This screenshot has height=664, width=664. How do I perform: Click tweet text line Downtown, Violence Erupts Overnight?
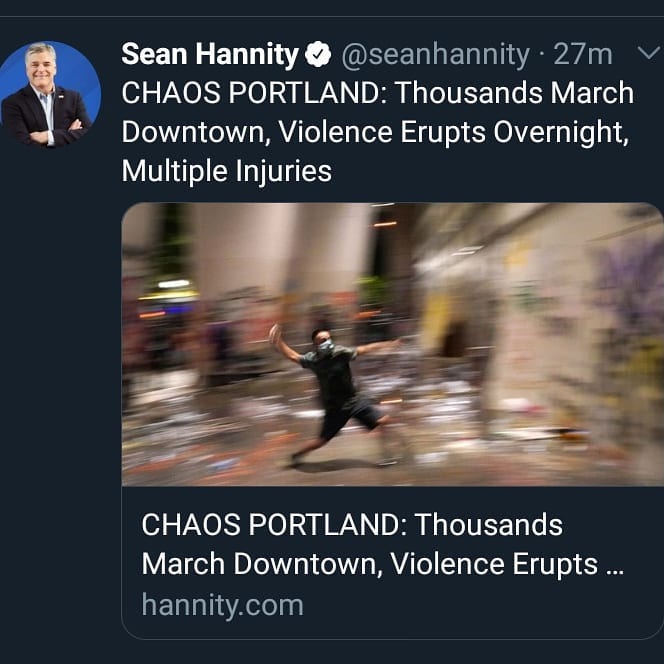[x=375, y=133]
